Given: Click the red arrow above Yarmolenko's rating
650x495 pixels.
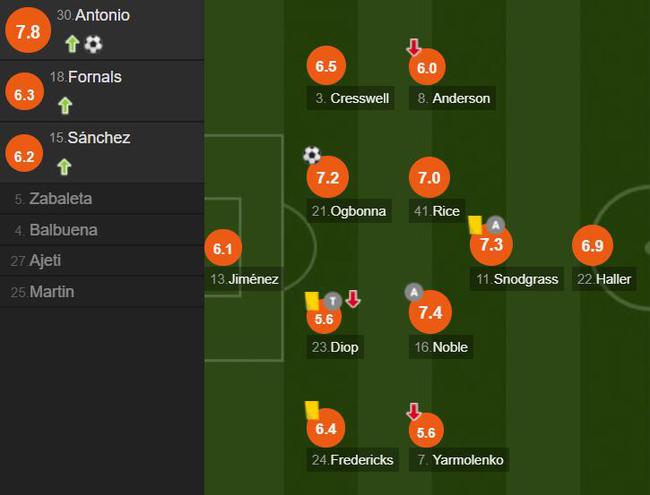Looking at the screenshot, I should click(414, 411).
